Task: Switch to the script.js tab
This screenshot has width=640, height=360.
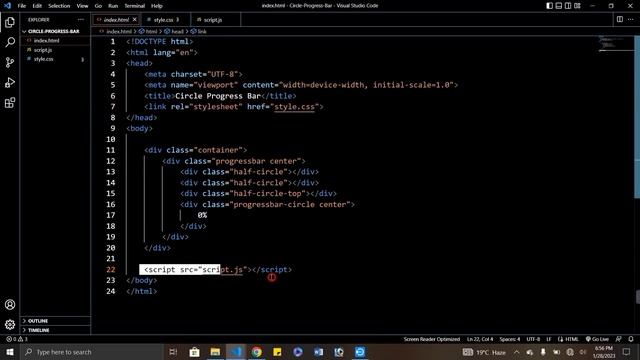Action: [x=216, y=20]
